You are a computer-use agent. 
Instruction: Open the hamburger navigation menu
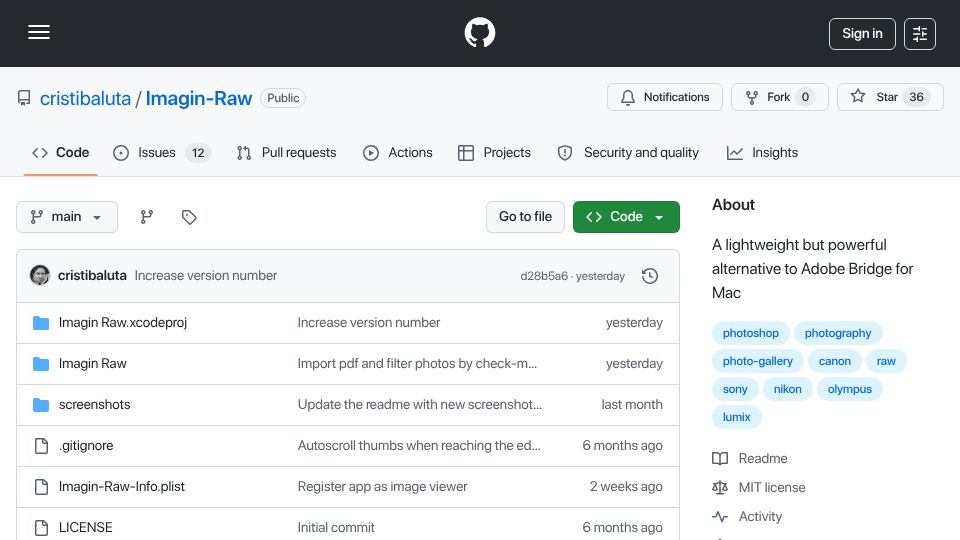pos(39,32)
